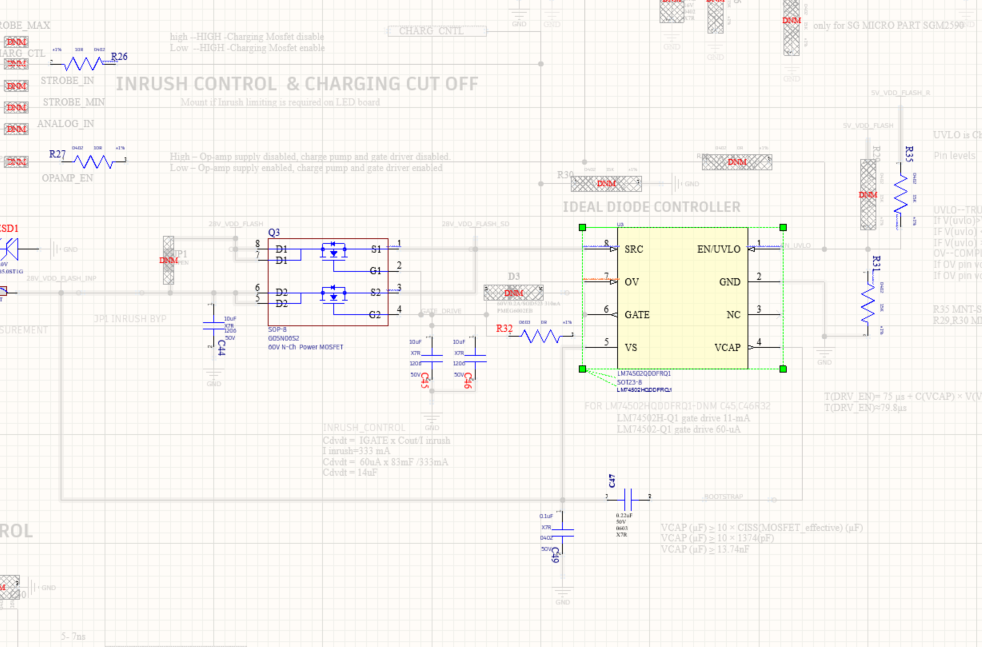This screenshot has height=647, width=982.
Task: Click the LM74502 ideal diode controller body
Action: (683, 298)
